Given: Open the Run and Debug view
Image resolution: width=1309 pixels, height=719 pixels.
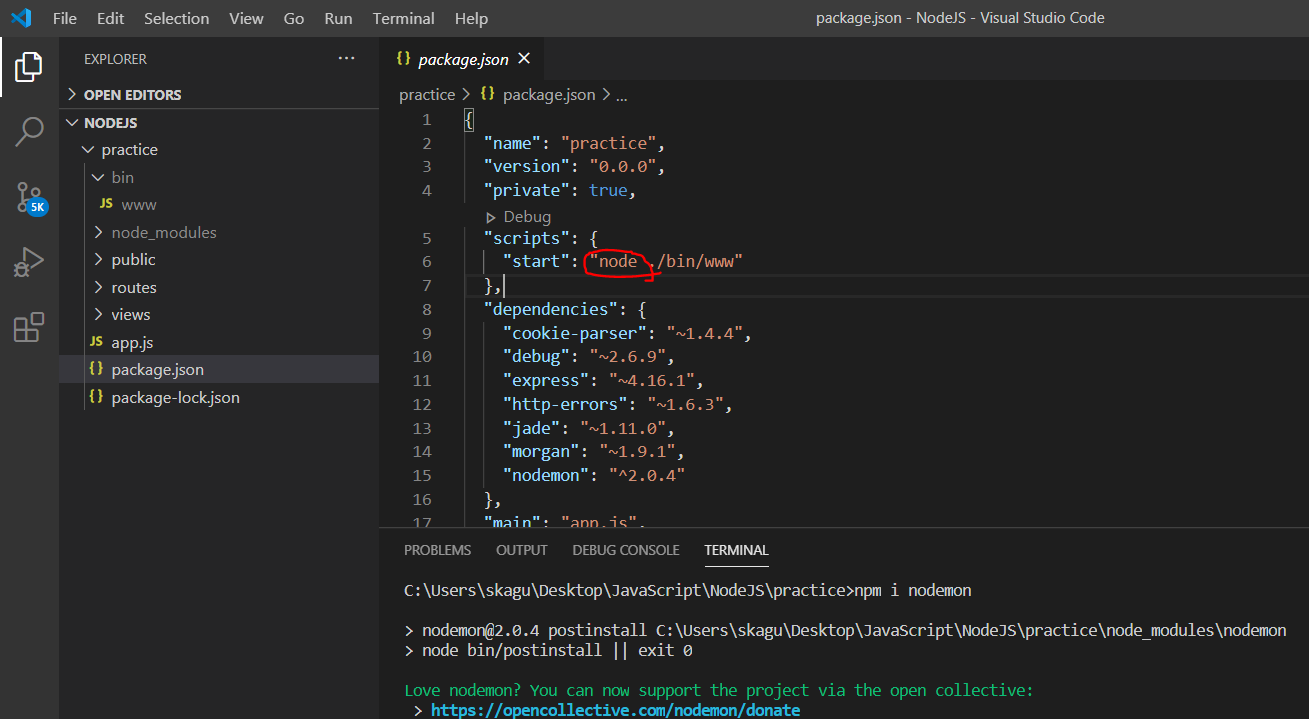Looking at the screenshot, I should point(29,262).
